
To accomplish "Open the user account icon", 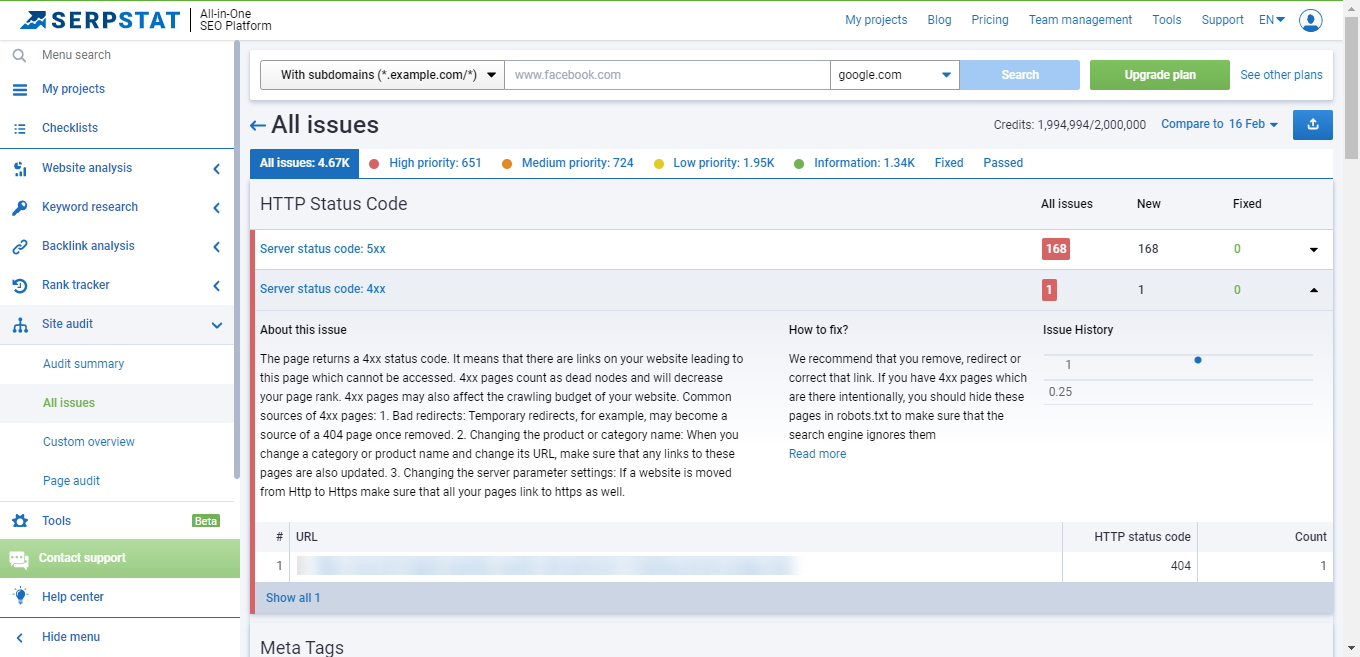I will [x=1311, y=20].
